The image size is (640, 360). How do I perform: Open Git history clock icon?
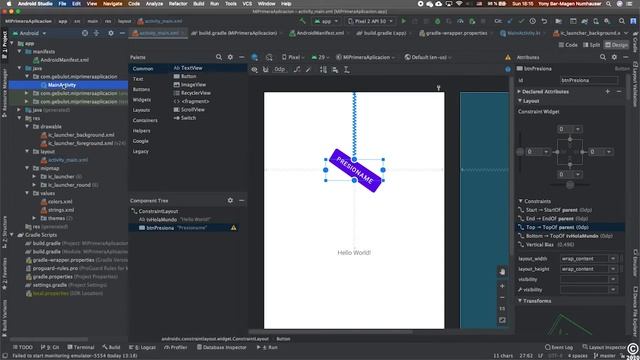click(x=533, y=21)
